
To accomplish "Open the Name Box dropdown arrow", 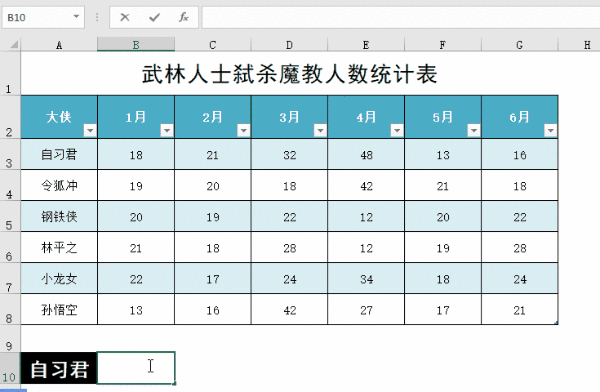I will point(76,16).
